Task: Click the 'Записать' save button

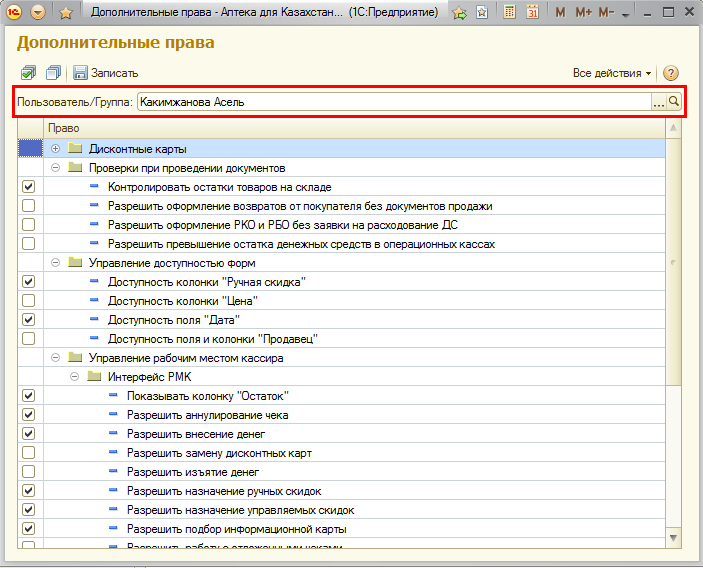Action: [105, 73]
